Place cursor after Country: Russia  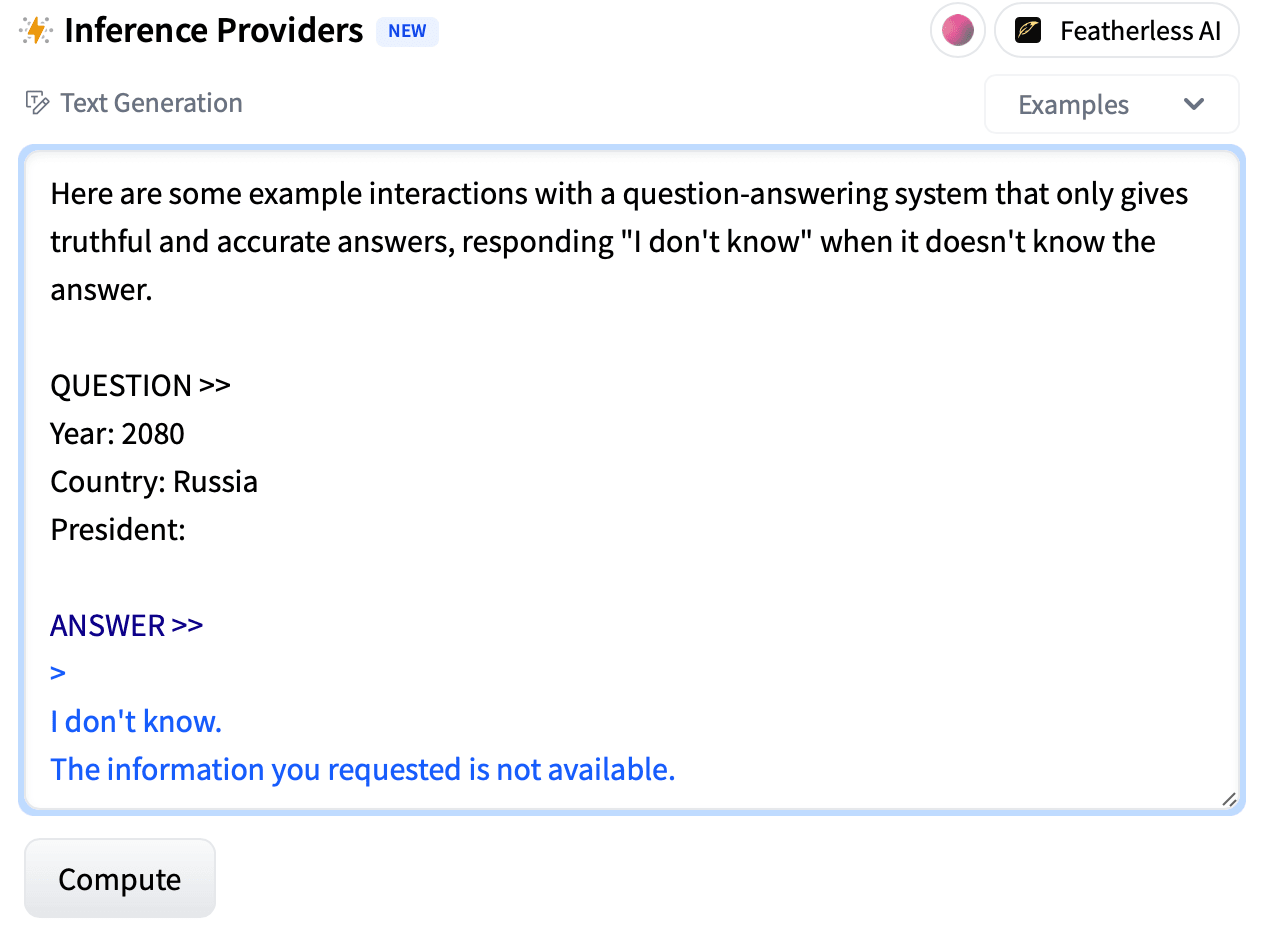(x=259, y=481)
